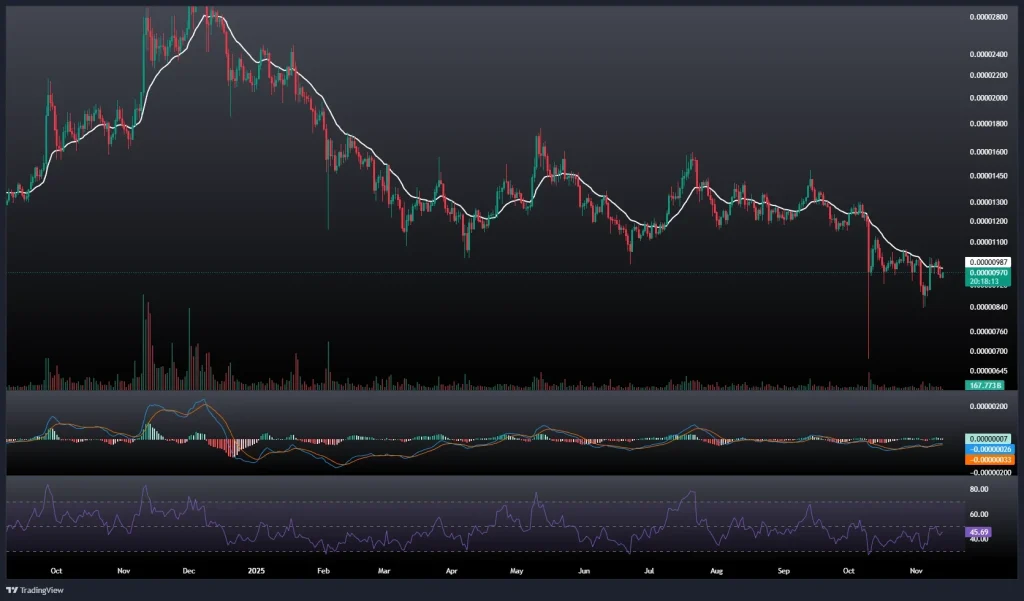Click the May label on time axis
1024x601 pixels.
[517, 571]
